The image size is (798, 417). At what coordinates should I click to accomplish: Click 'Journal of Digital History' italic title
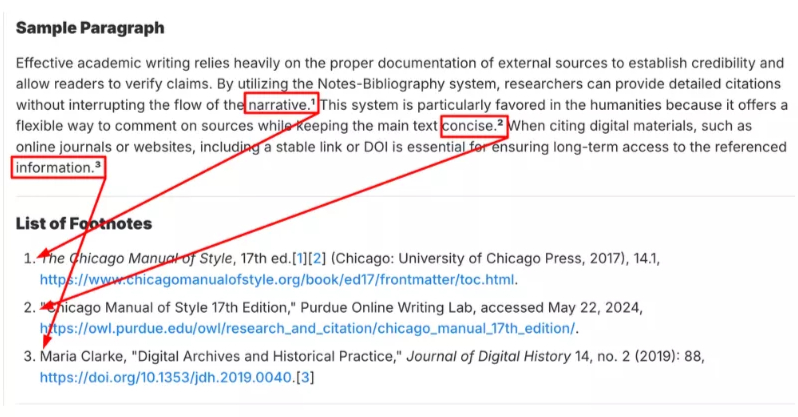pos(489,356)
